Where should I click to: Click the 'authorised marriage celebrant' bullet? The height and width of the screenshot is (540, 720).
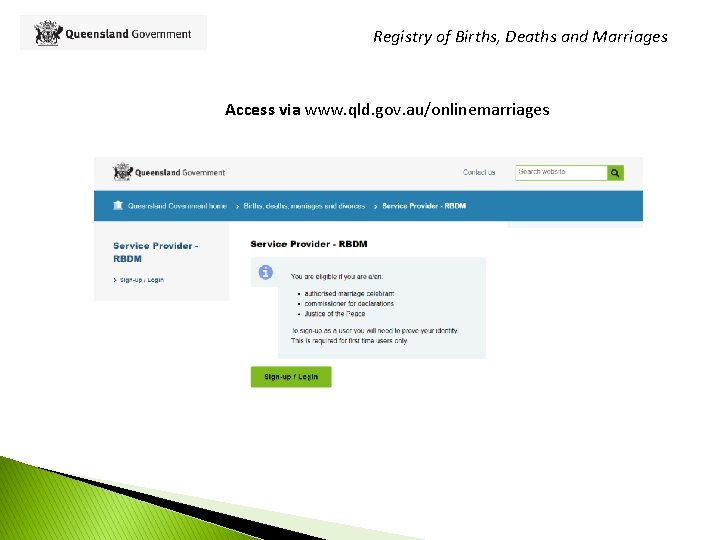click(x=349, y=293)
